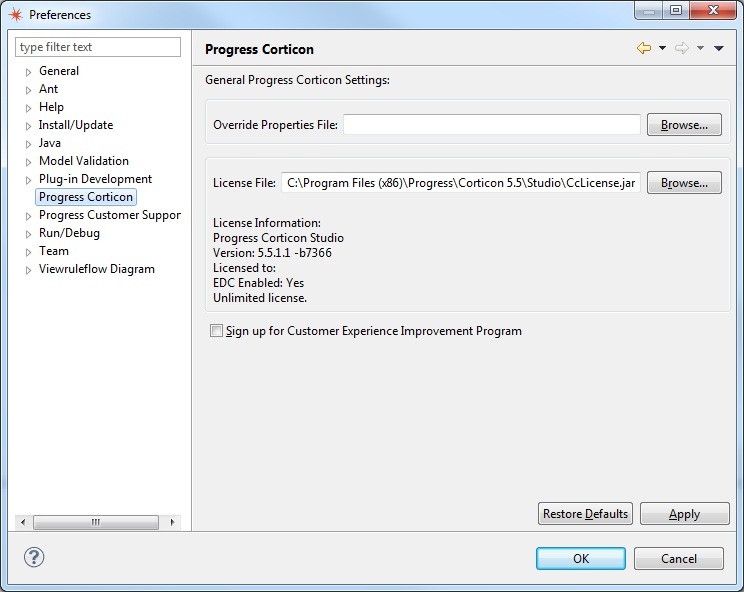Maximize the Preferences window
Viewport: 744px width, 592px height.
point(676,10)
